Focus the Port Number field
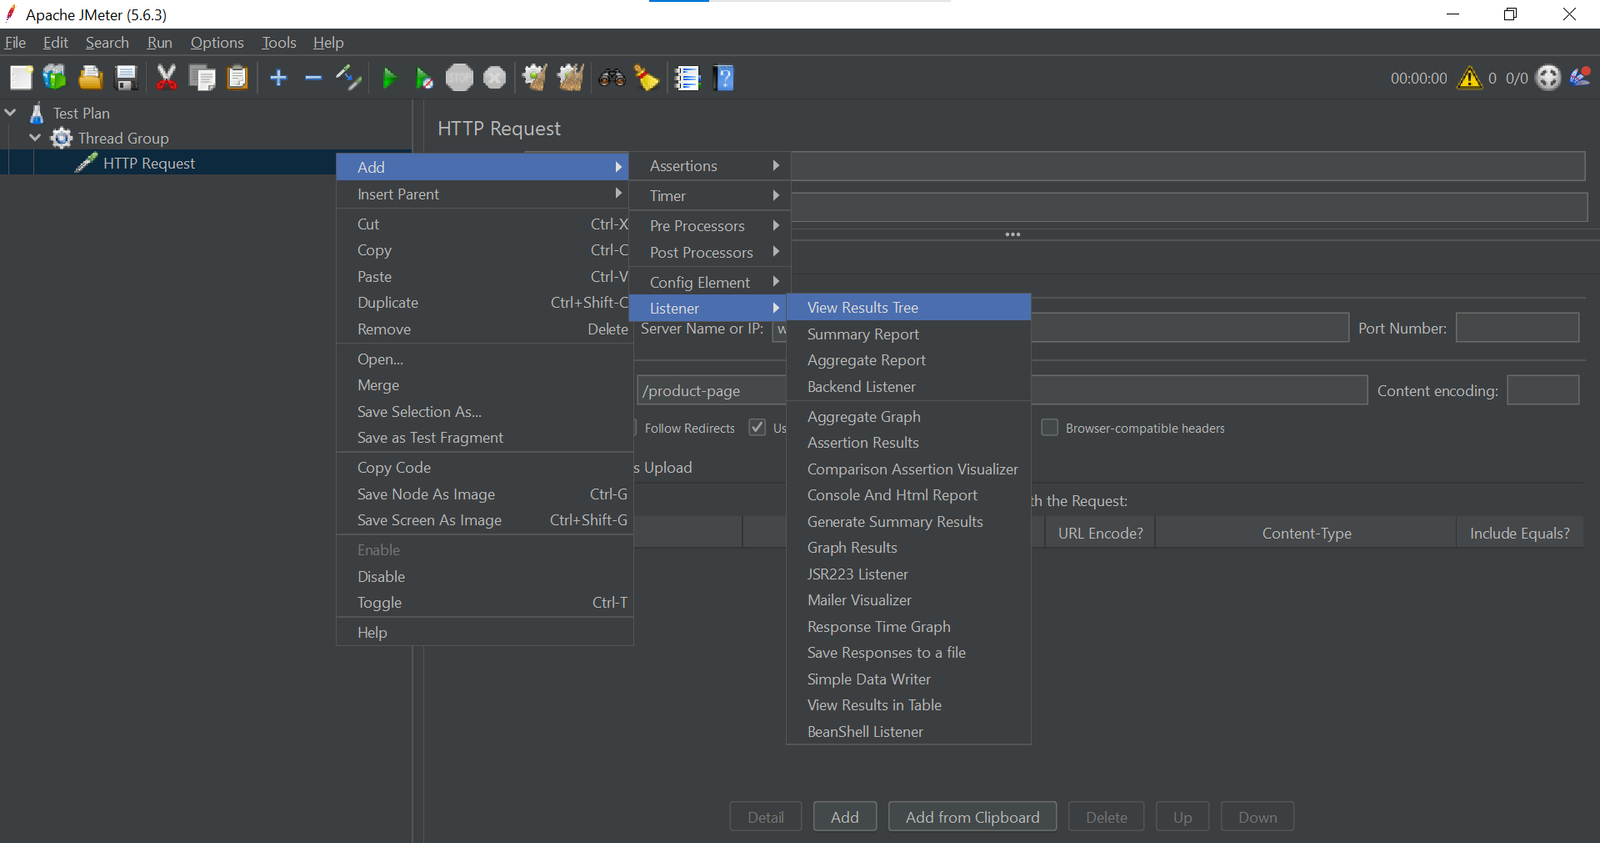 (x=1517, y=328)
